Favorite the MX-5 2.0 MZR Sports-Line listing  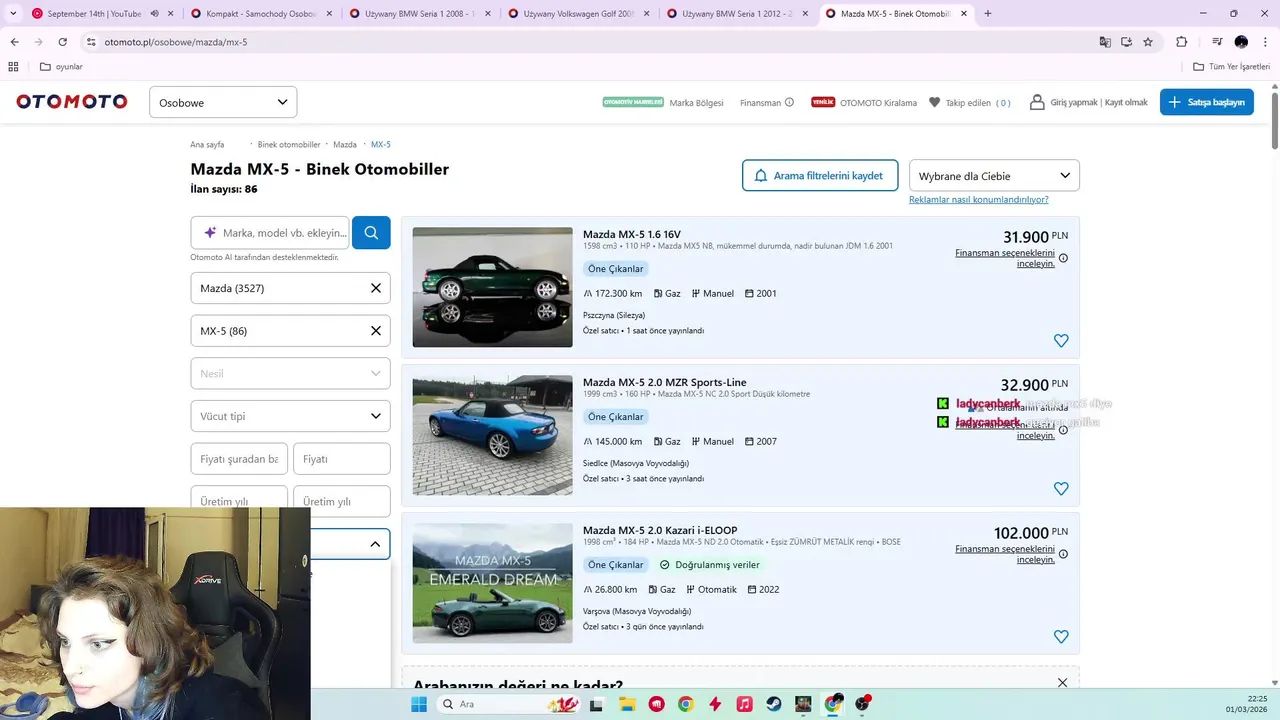coord(1061,489)
